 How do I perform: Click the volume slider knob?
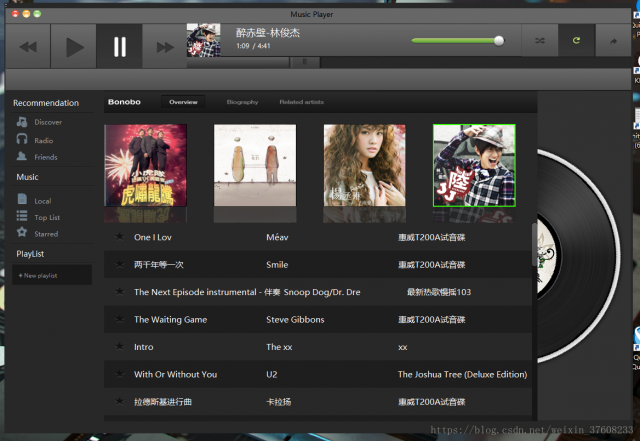pyautogui.click(x=499, y=40)
